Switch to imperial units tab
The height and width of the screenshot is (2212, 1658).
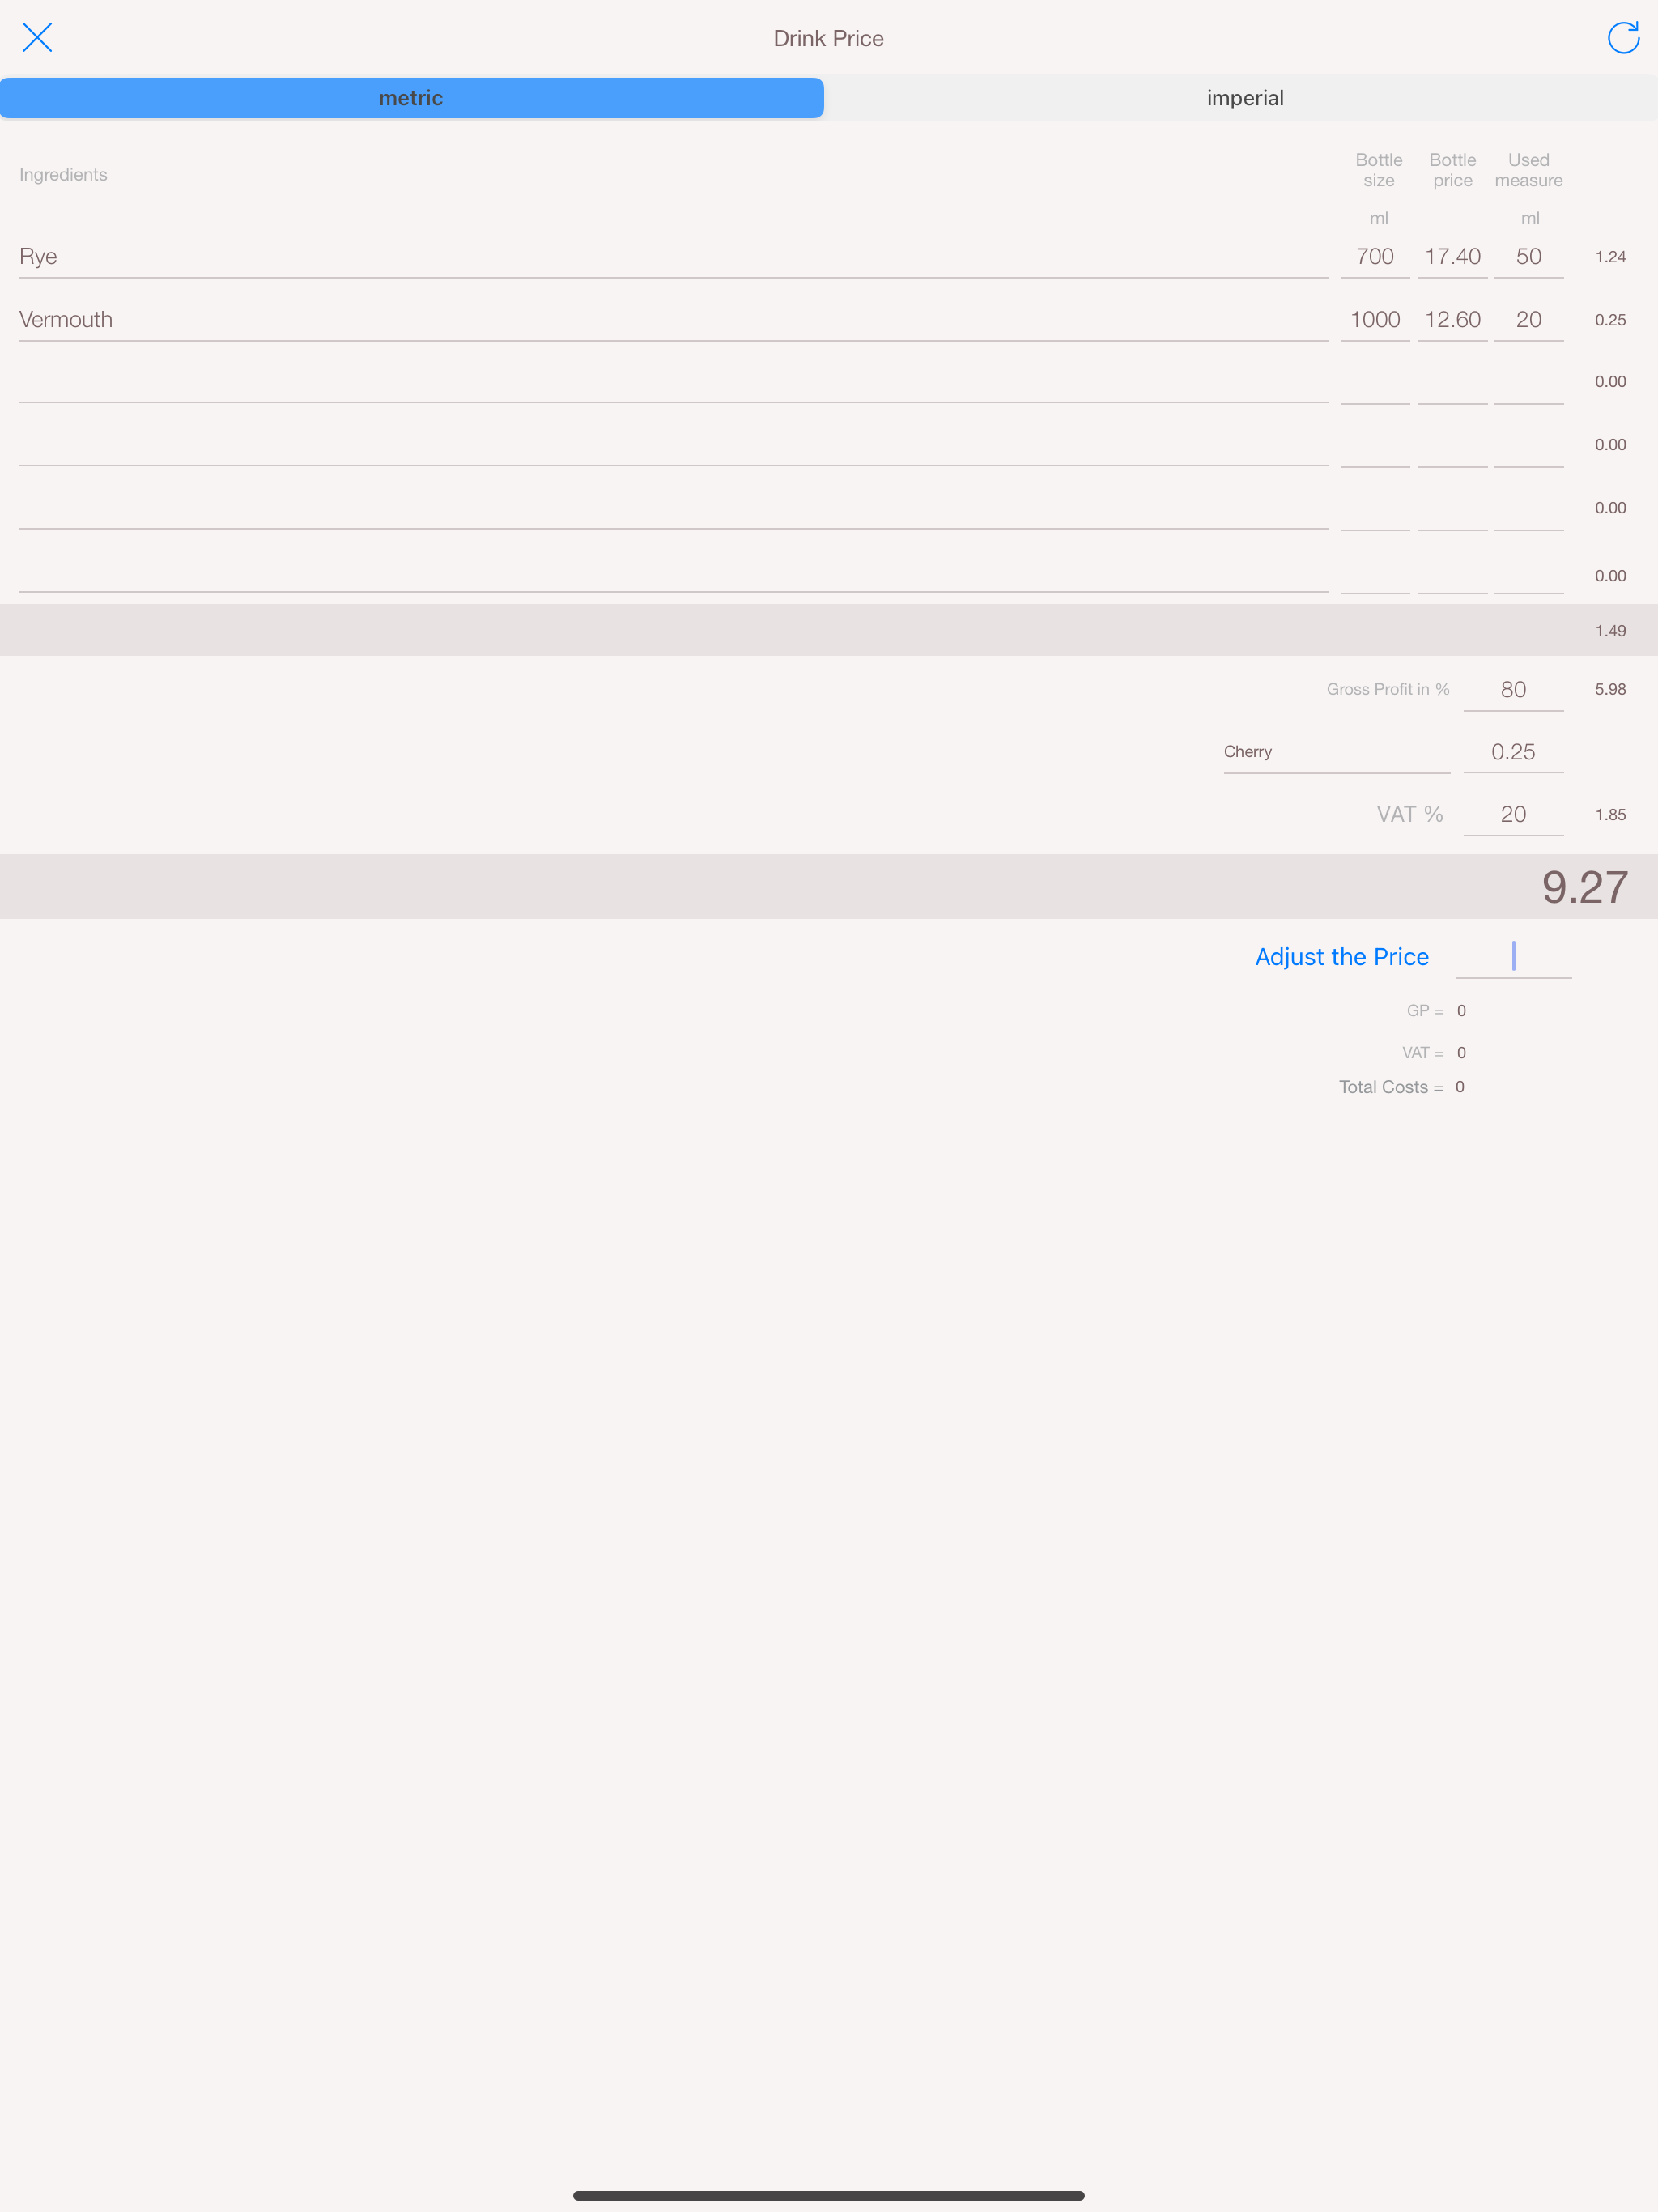[x=1244, y=98]
